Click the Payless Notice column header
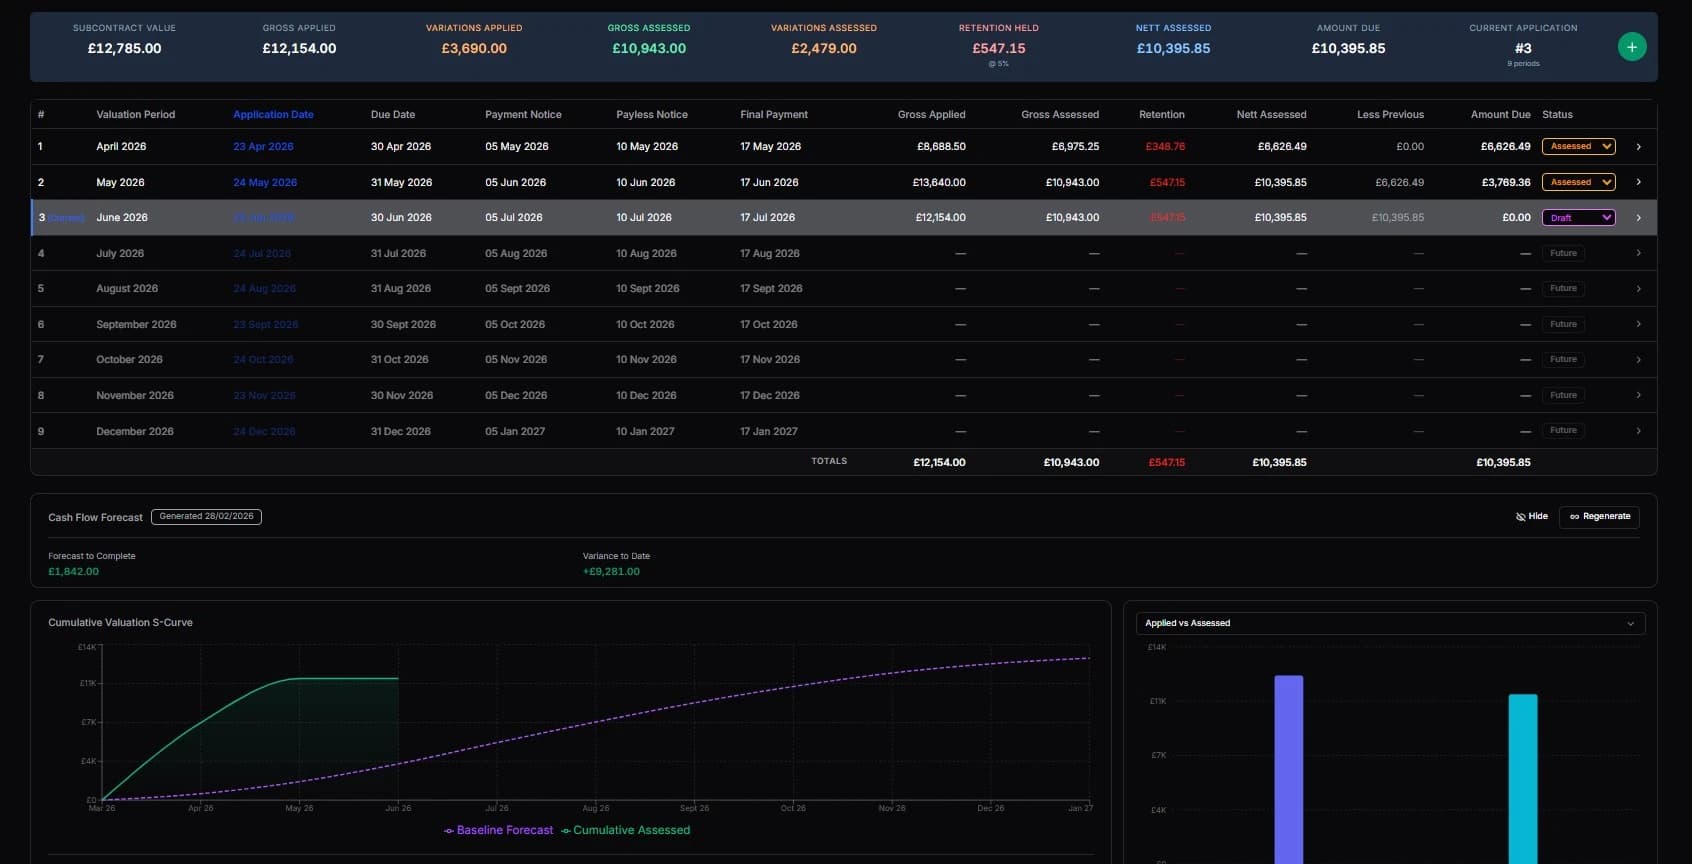The image size is (1692, 864). coord(652,115)
